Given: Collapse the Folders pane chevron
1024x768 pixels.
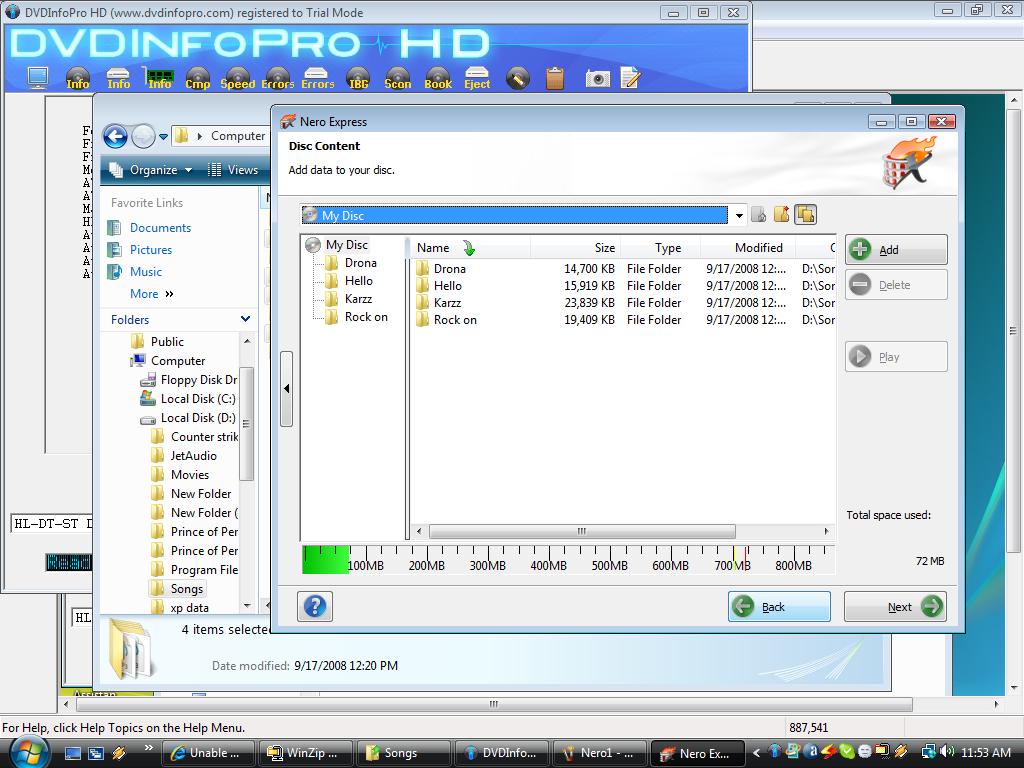Looking at the screenshot, I should (x=245, y=319).
